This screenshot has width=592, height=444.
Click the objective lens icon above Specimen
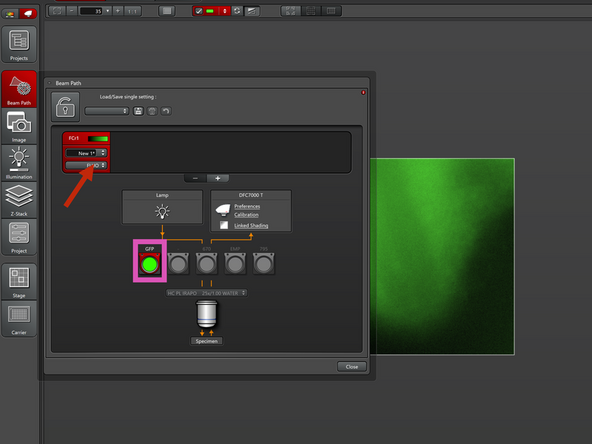[x=207, y=314]
